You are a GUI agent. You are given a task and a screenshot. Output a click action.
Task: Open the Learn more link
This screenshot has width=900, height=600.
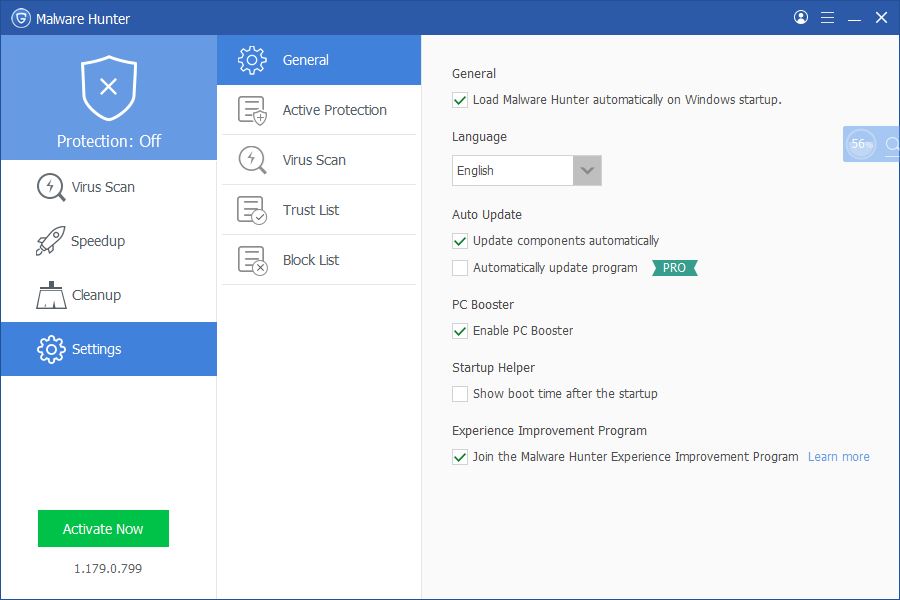pyautogui.click(x=838, y=456)
